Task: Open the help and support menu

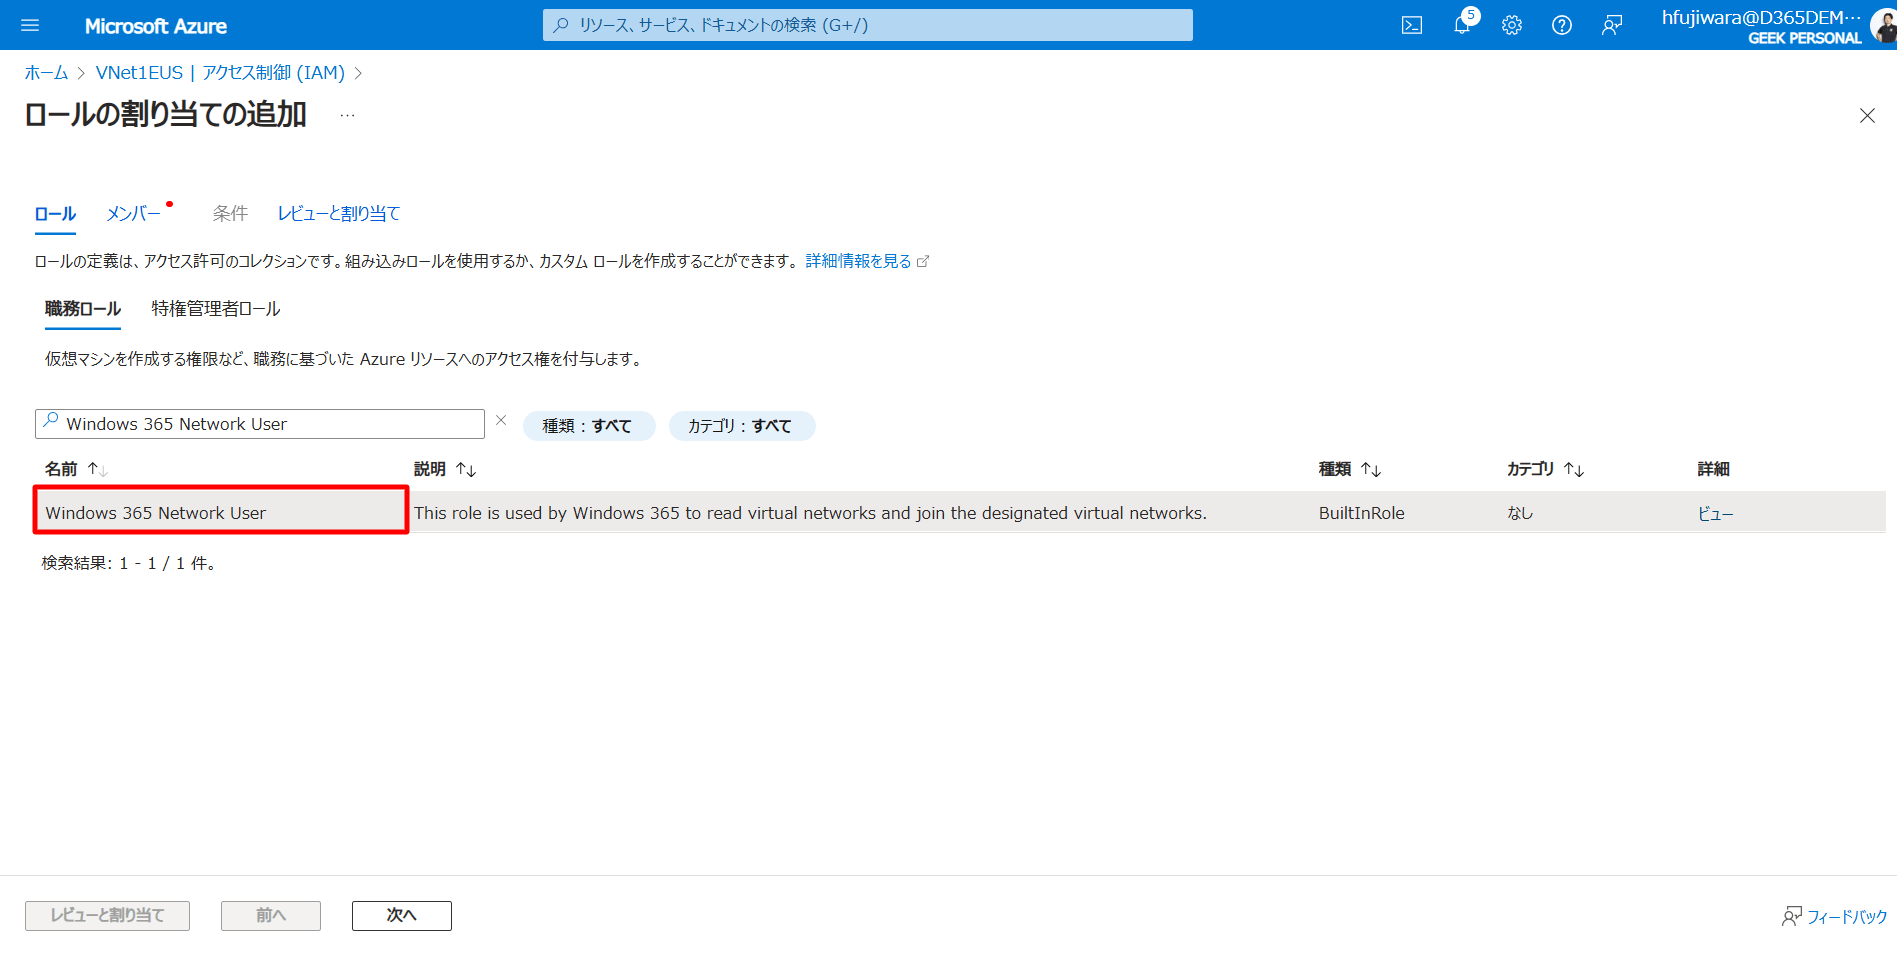Action: [x=1561, y=25]
